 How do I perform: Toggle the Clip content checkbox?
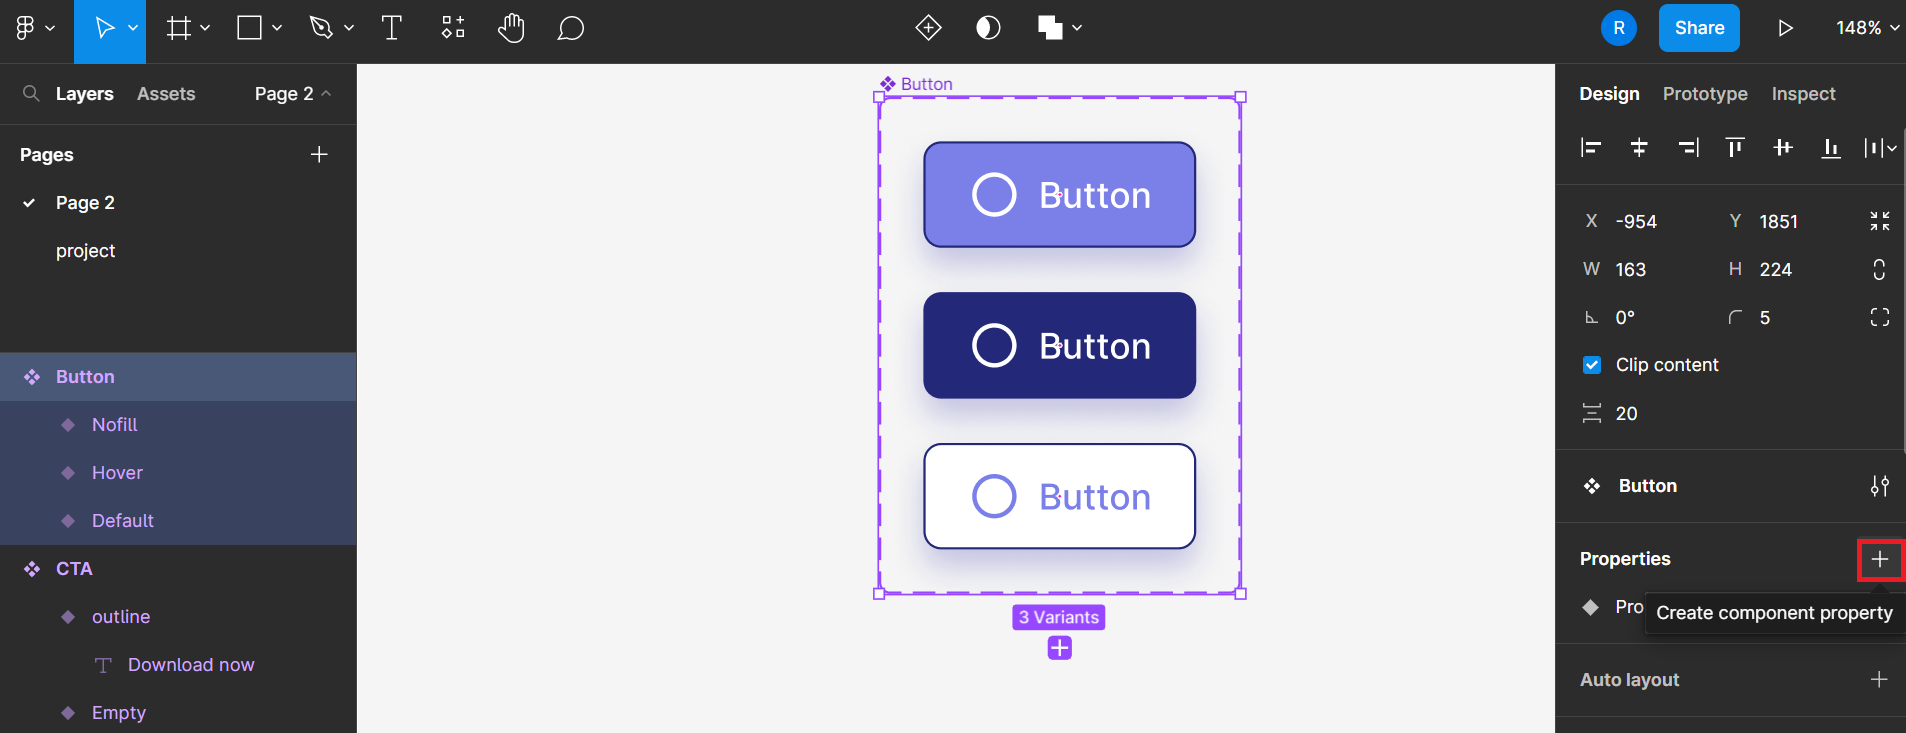pyautogui.click(x=1592, y=365)
